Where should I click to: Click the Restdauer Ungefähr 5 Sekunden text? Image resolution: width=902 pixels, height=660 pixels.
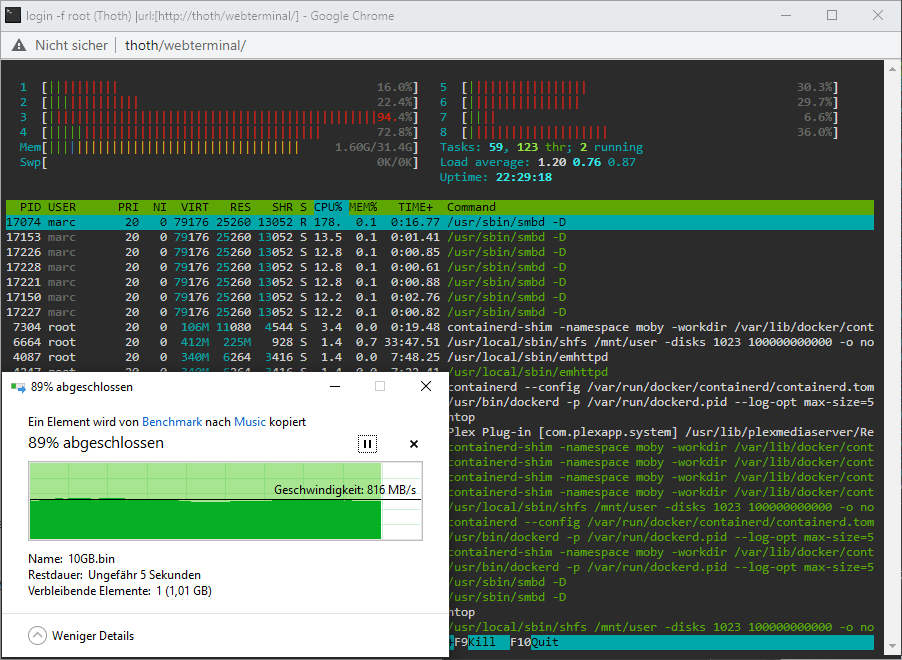[x=114, y=575]
